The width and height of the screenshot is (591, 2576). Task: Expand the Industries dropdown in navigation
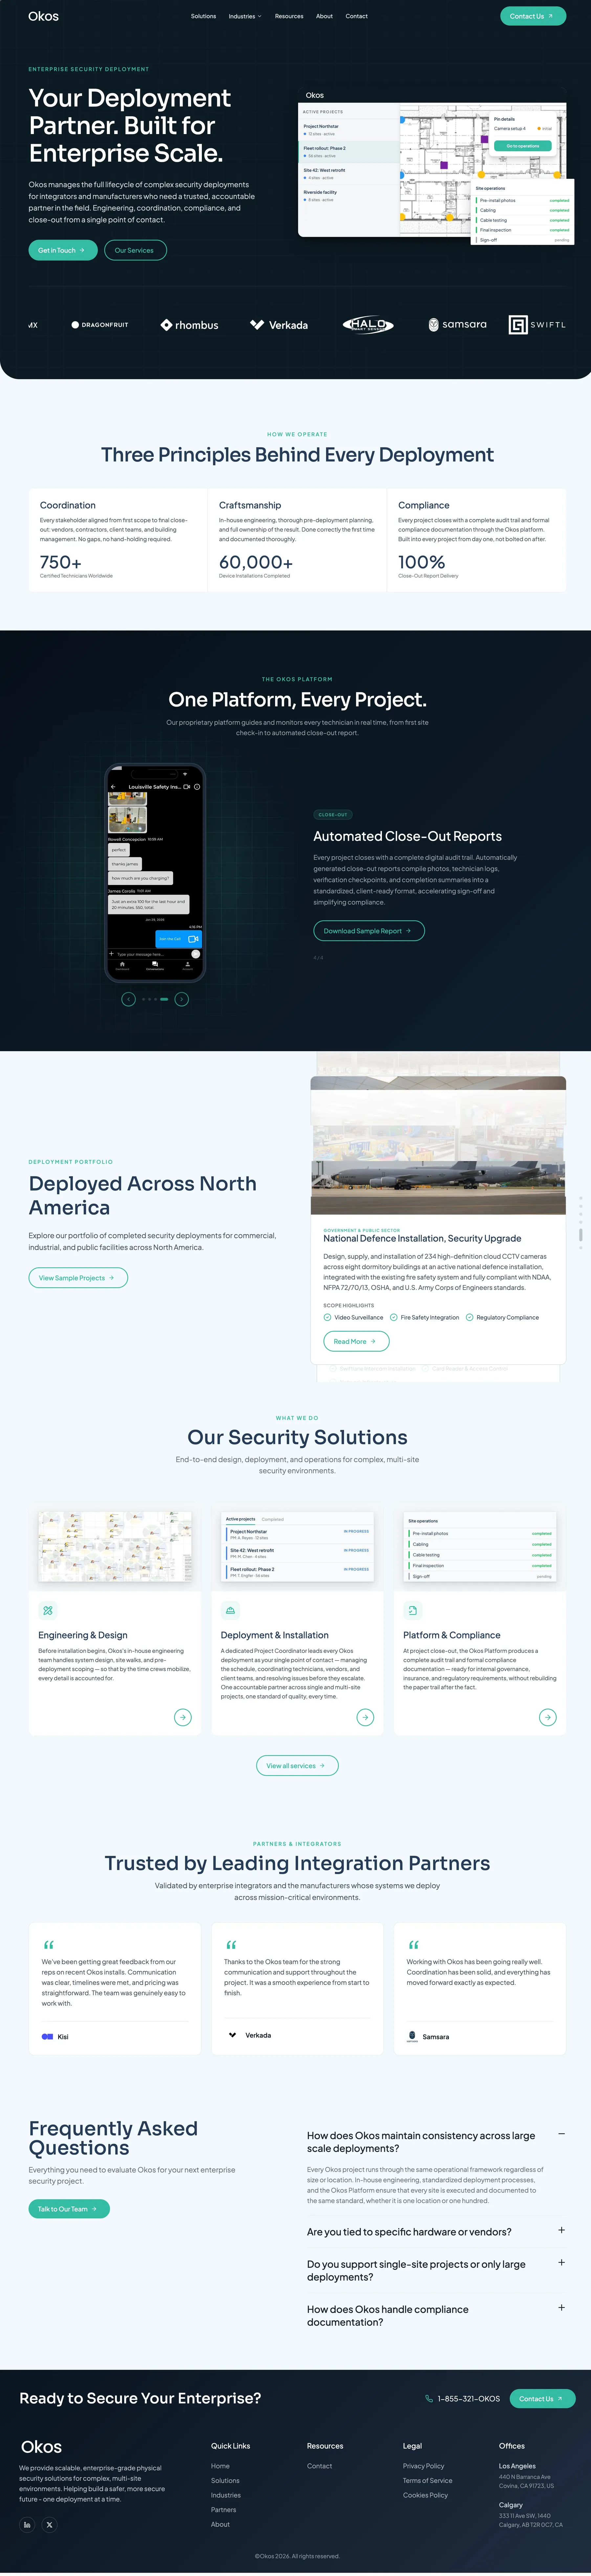245,16
